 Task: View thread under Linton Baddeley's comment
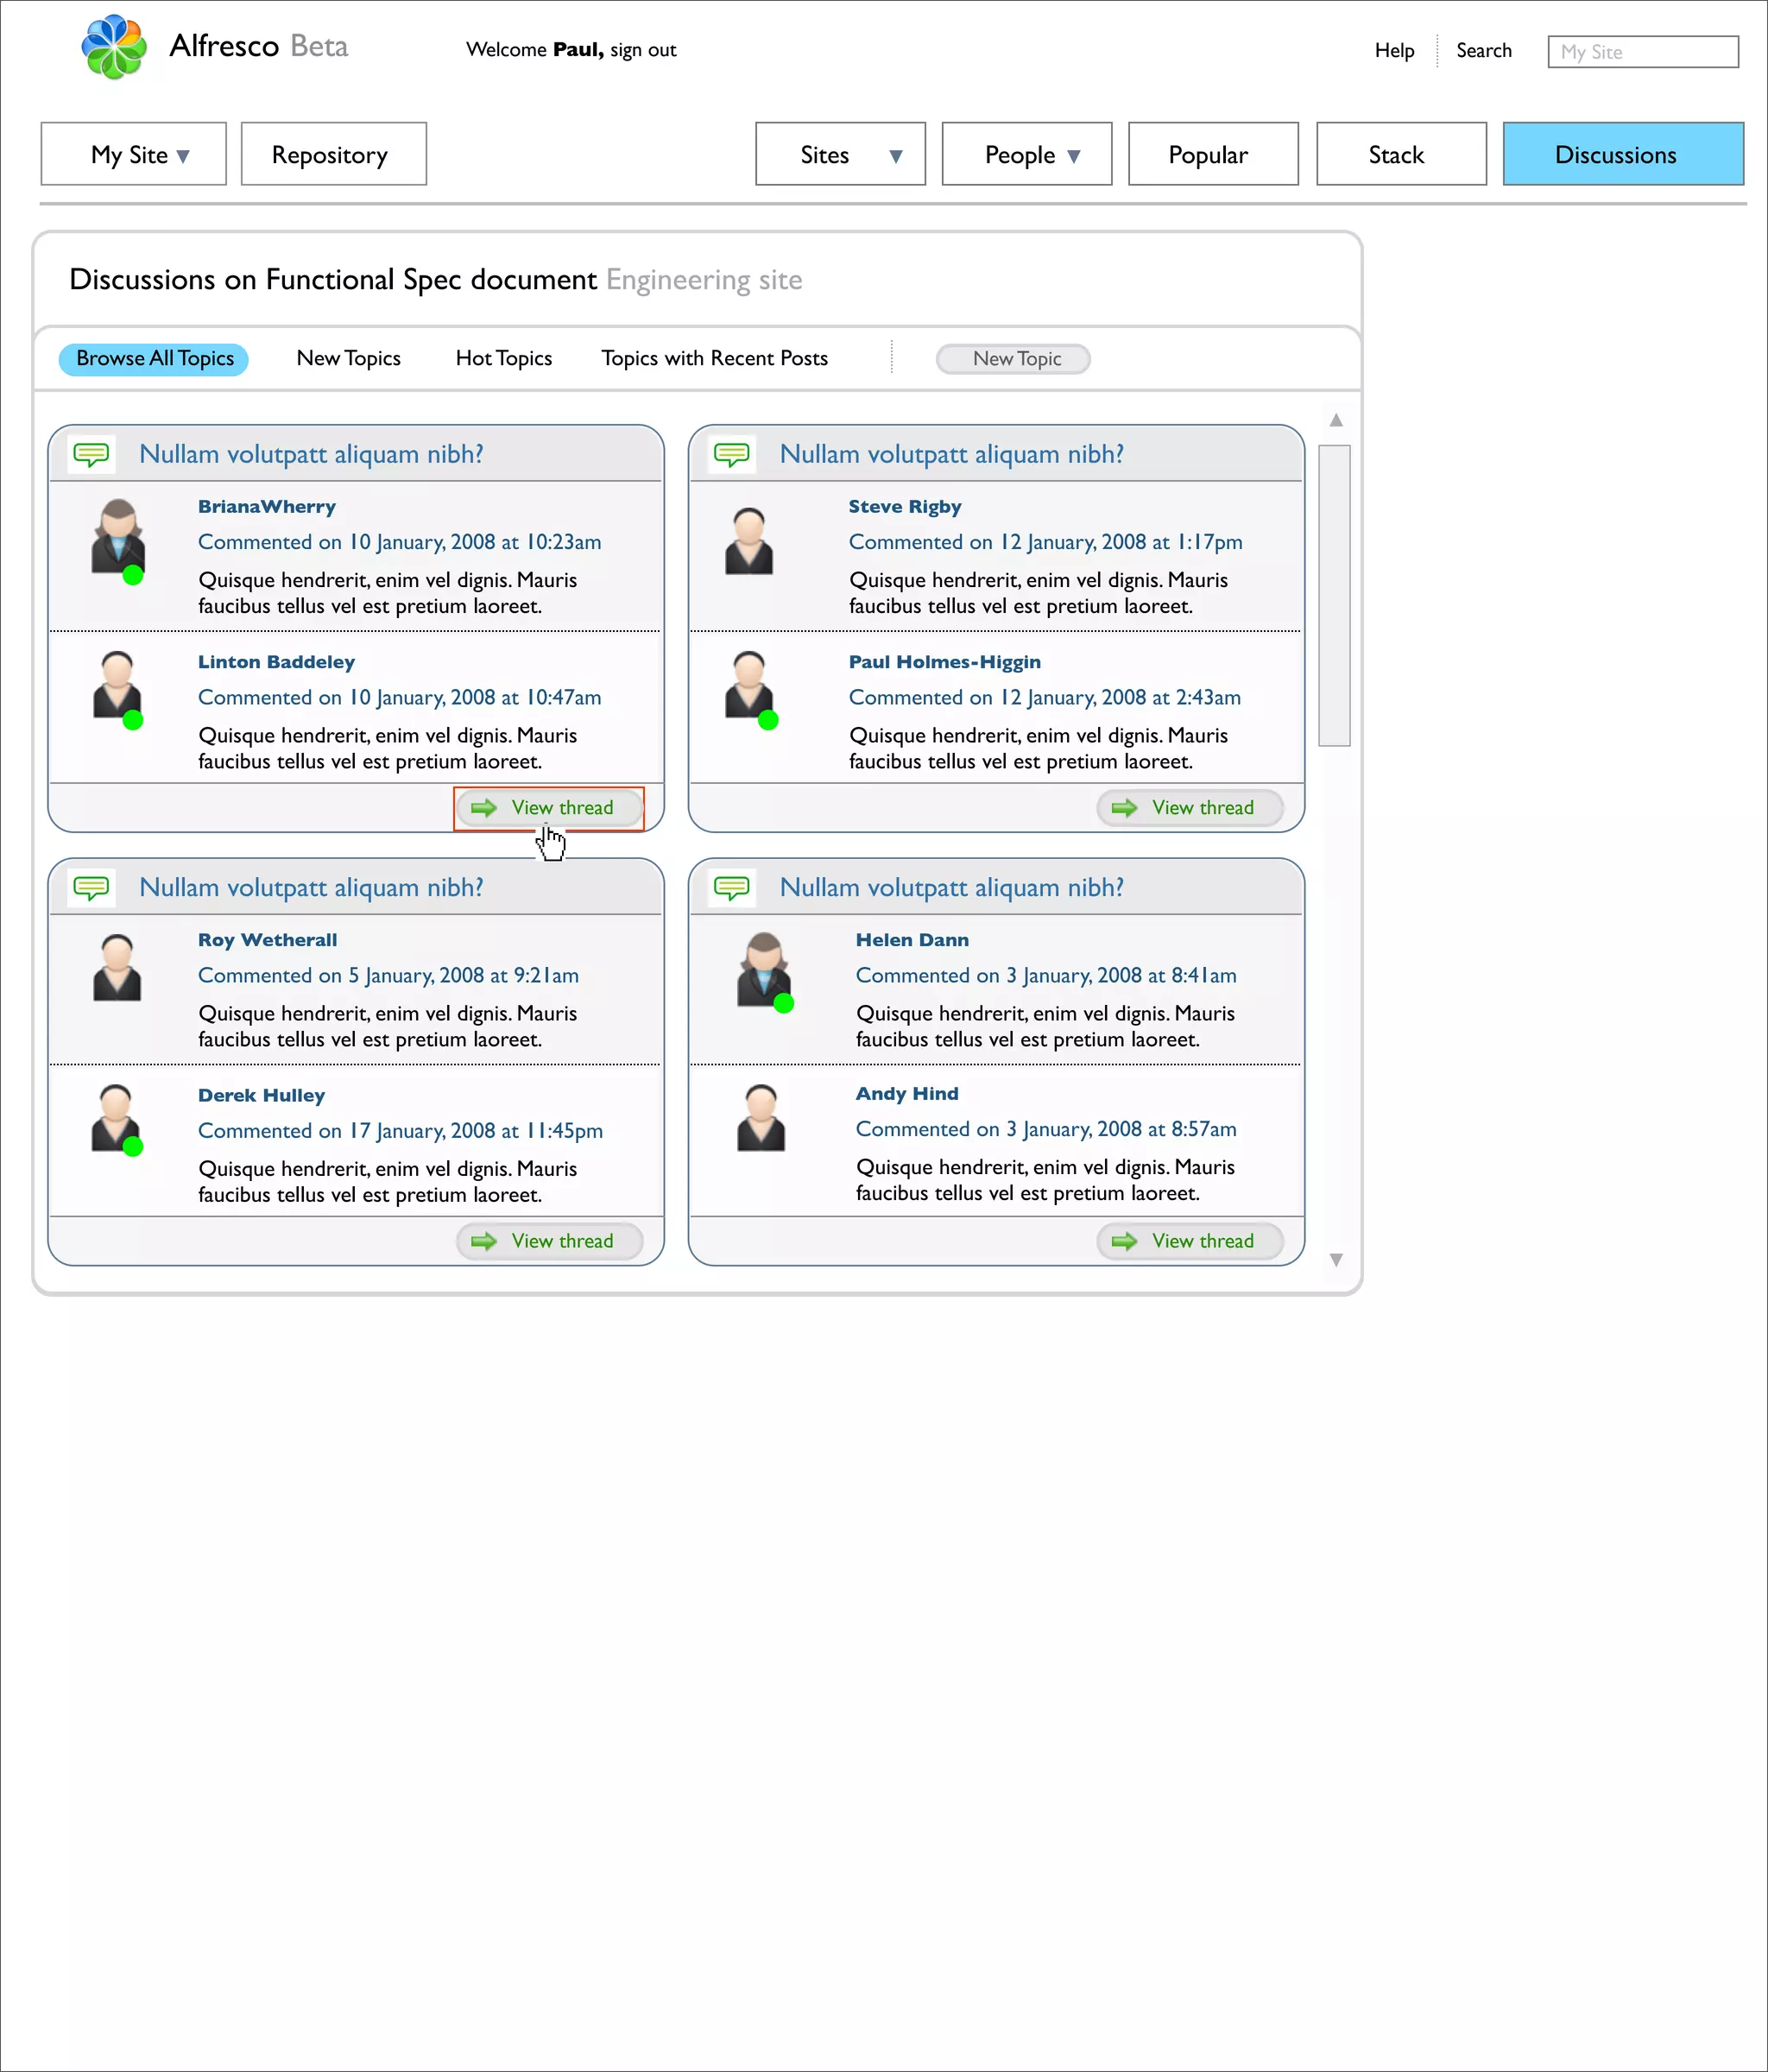[x=549, y=808]
